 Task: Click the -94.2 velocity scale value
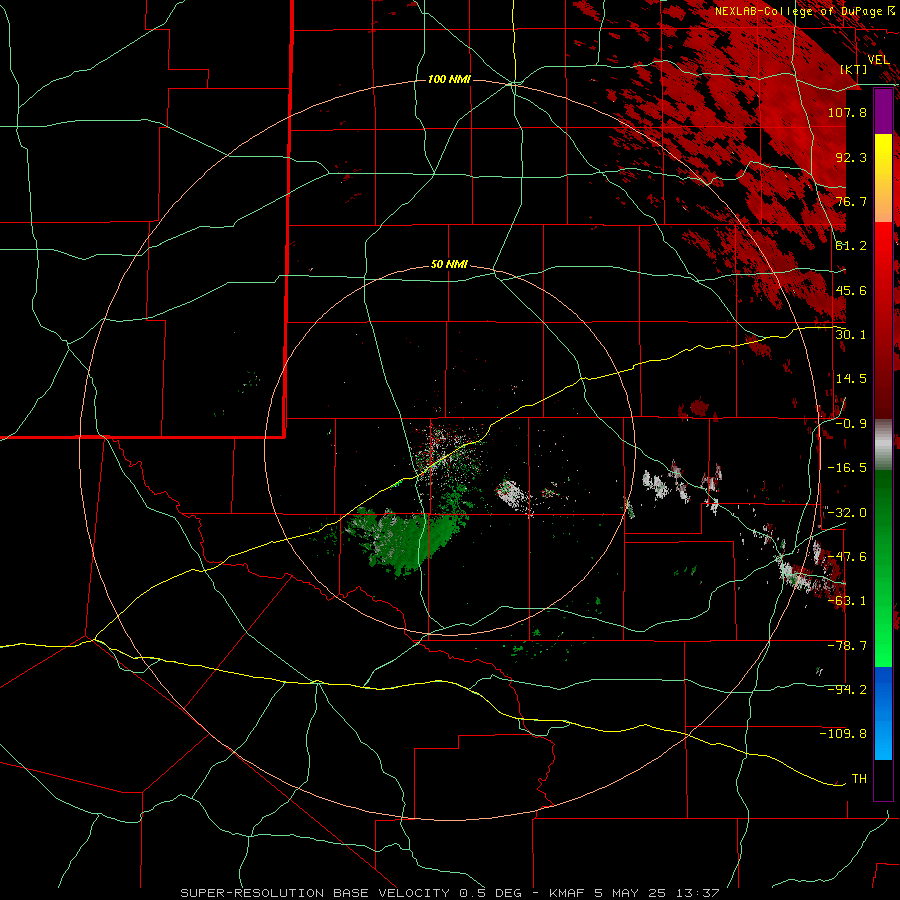tap(847, 690)
